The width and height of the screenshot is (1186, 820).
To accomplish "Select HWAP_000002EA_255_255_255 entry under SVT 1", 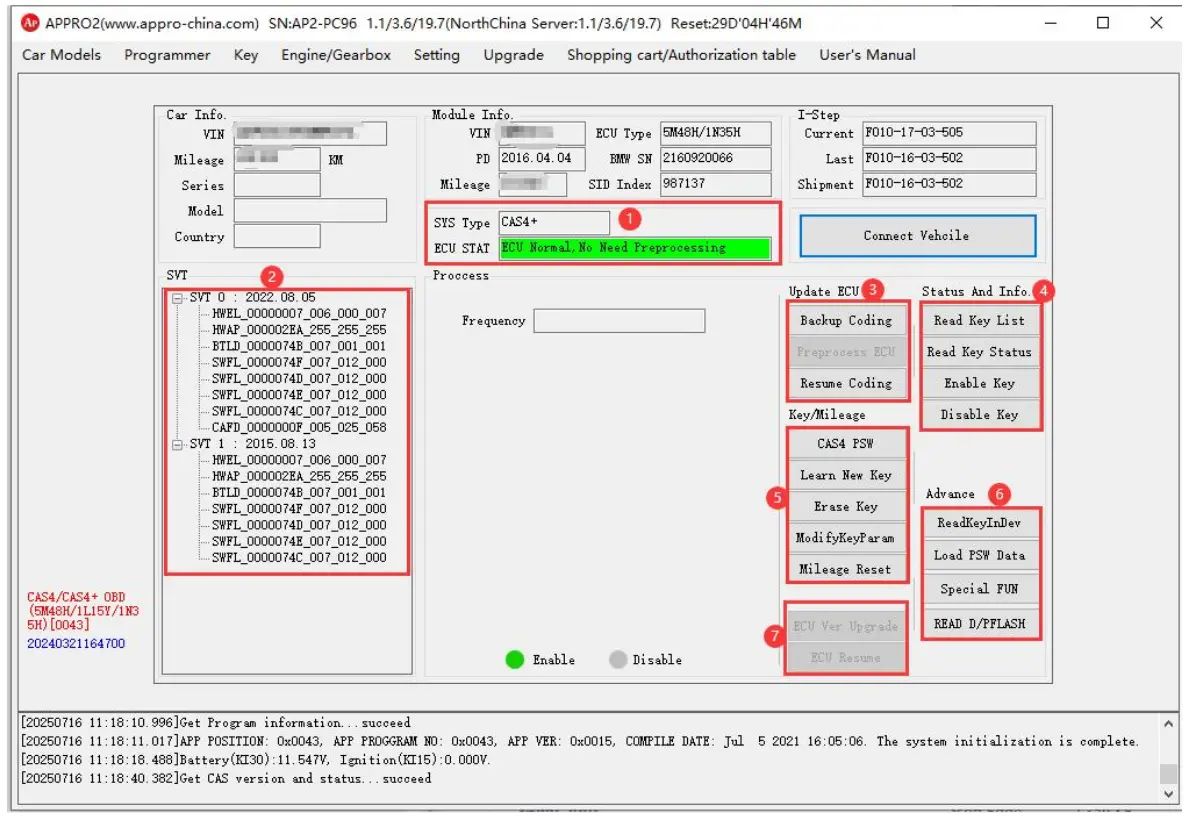I will coord(300,477).
